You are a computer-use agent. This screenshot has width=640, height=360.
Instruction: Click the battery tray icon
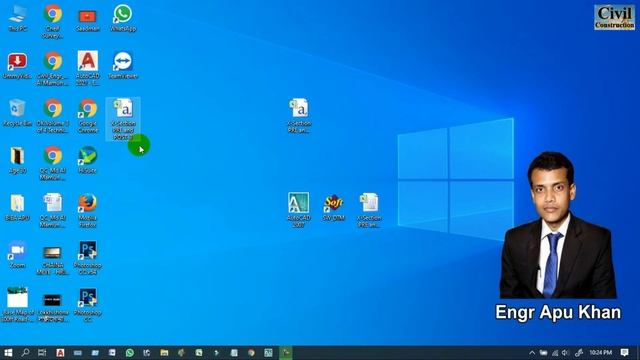[x=543, y=353]
